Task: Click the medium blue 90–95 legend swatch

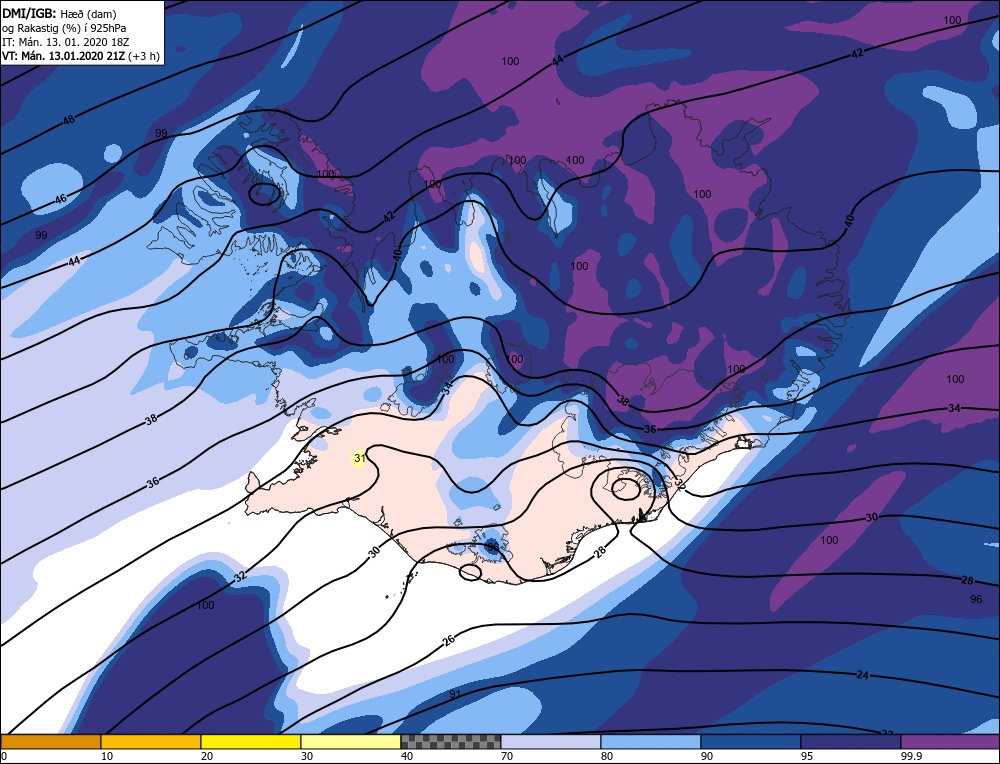Action: [x=751, y=741]
